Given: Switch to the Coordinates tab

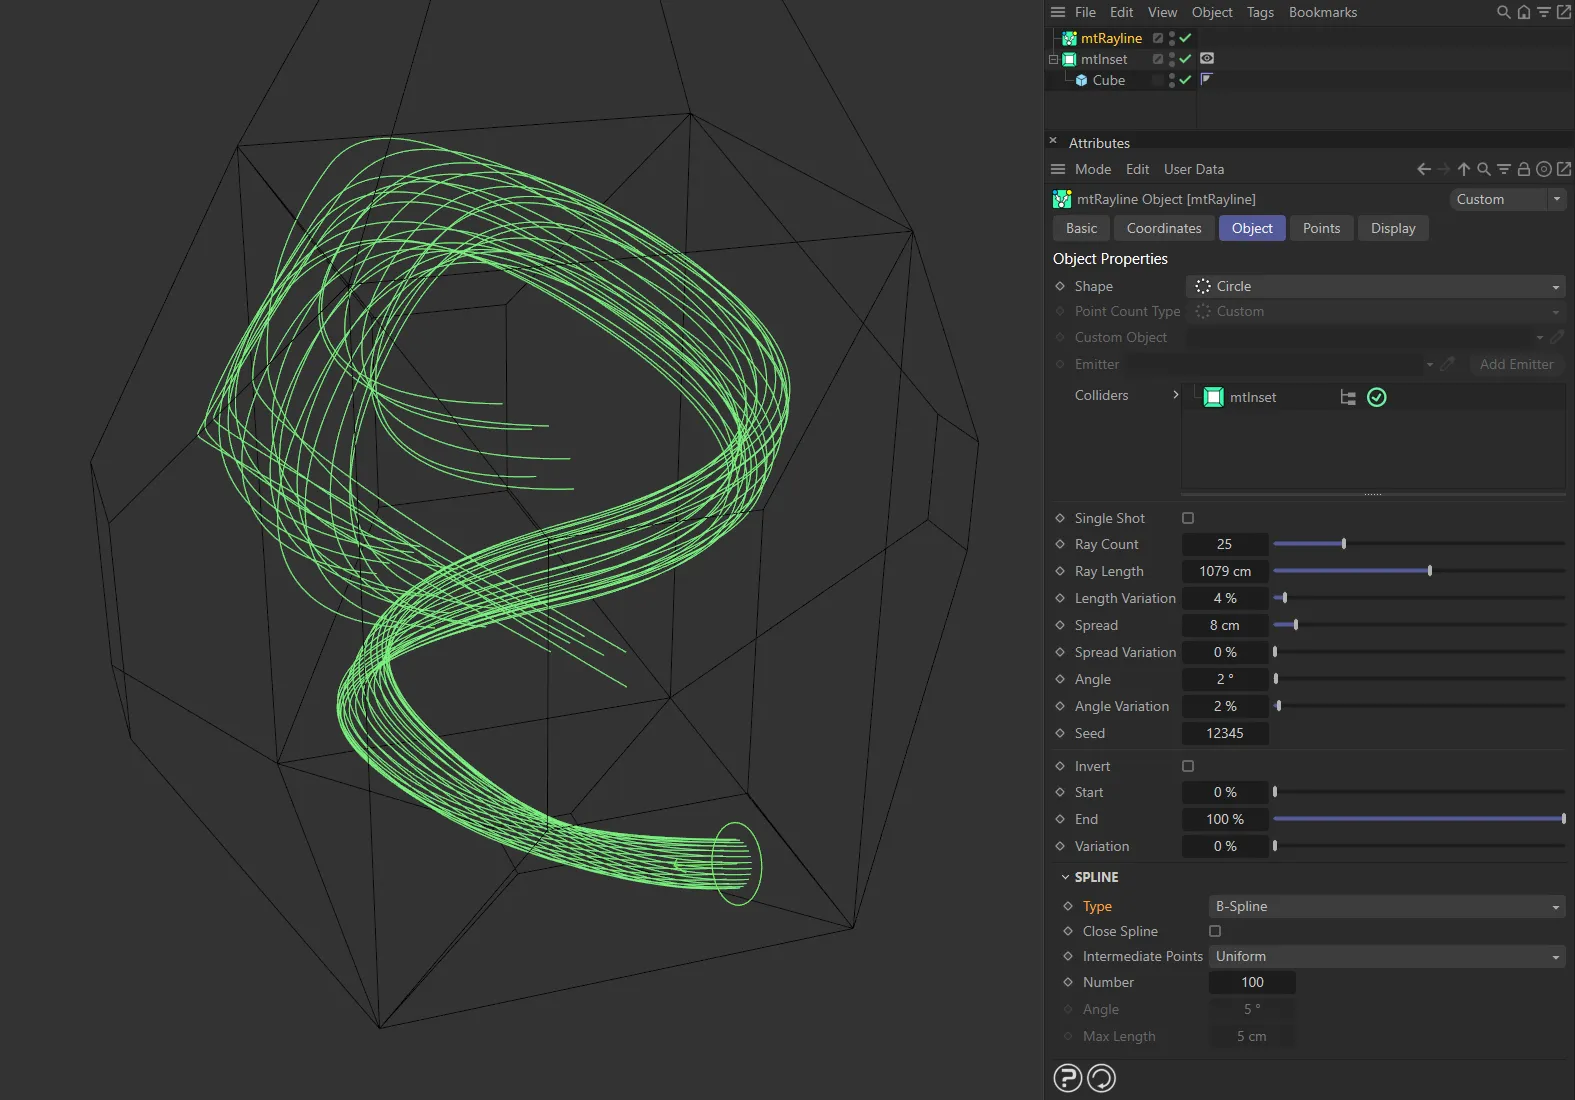Looking at the screenshot, I should (x=1164, y=228).
